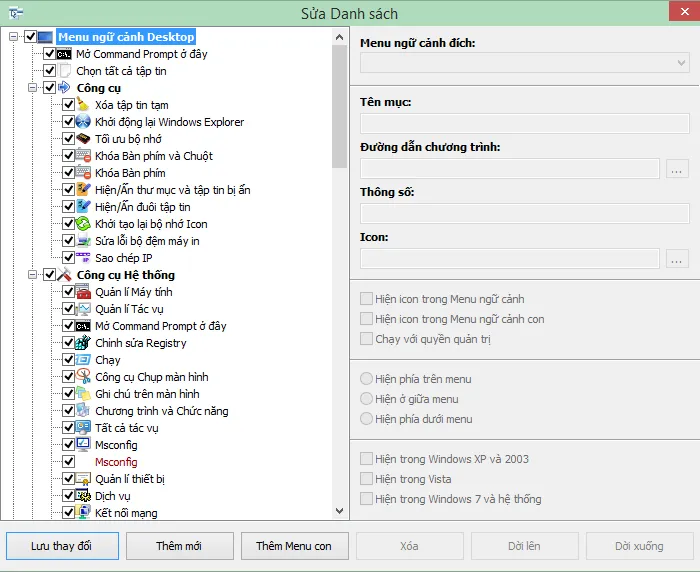
Task: Tick Hiện trong Windows XP và 2003 checkbox
Action: [x=367, y=459]
